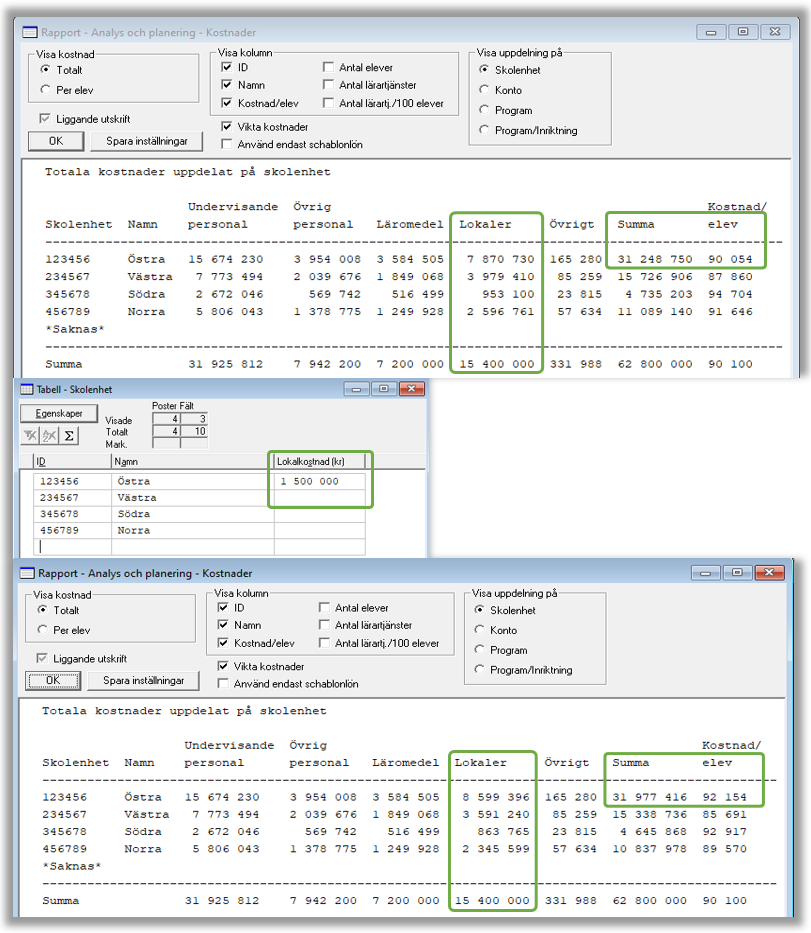The height and width of the screenshot is (933, 811).
Task: Toggle Liggande utskrift in upper Rapport window
Action: pos(45,119)
